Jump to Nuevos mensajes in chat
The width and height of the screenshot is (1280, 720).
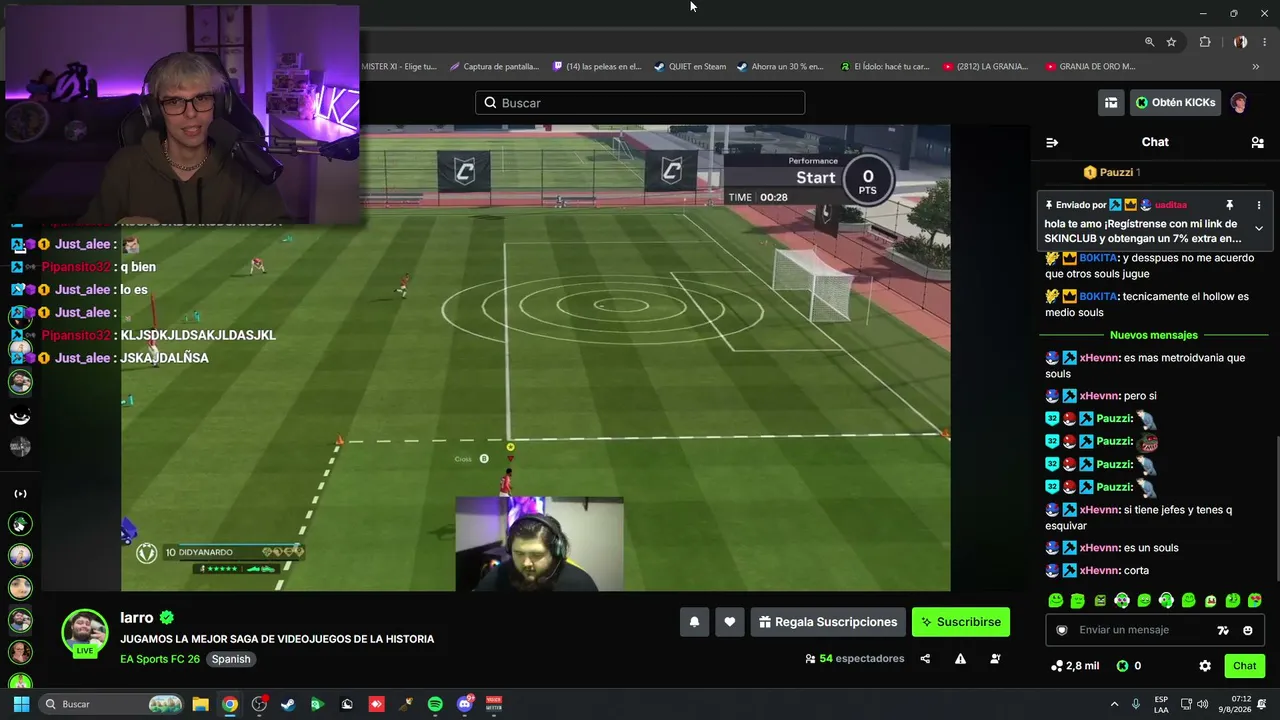coord(1153,335)
